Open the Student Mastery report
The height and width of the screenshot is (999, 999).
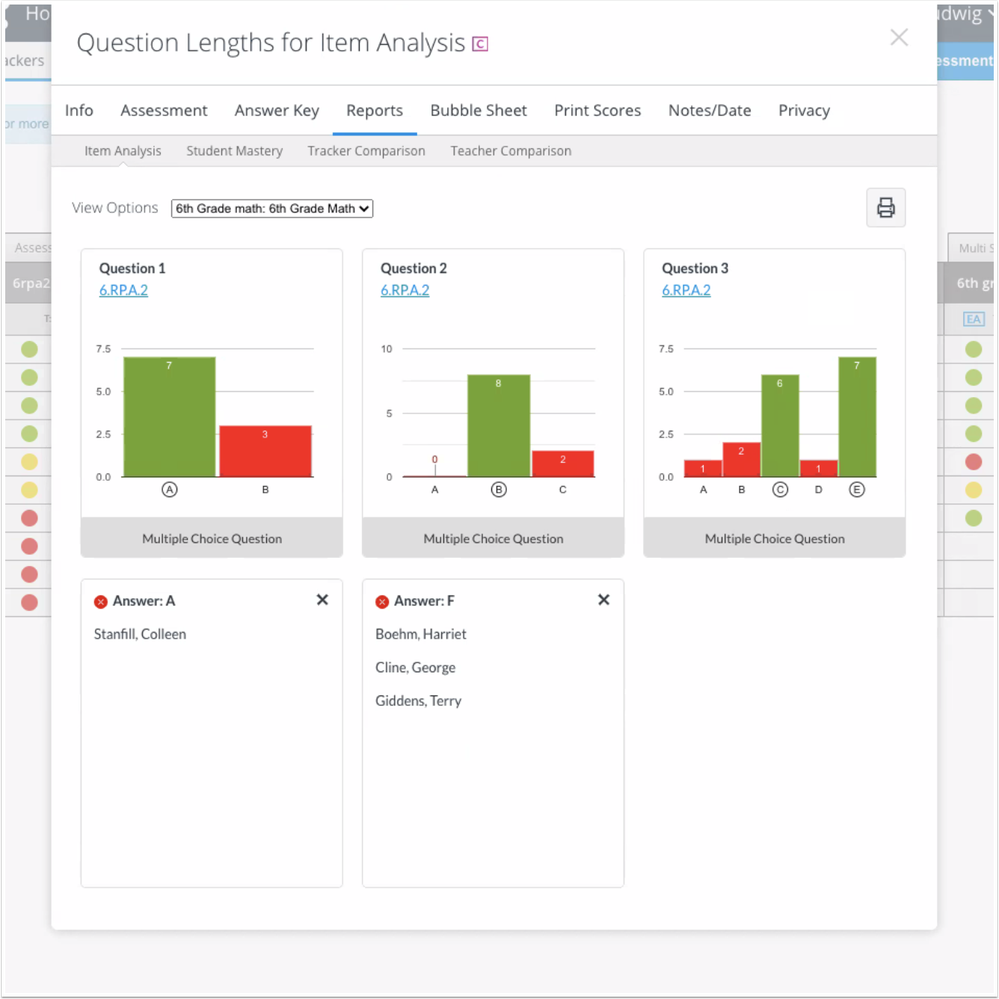pos(234,151)
